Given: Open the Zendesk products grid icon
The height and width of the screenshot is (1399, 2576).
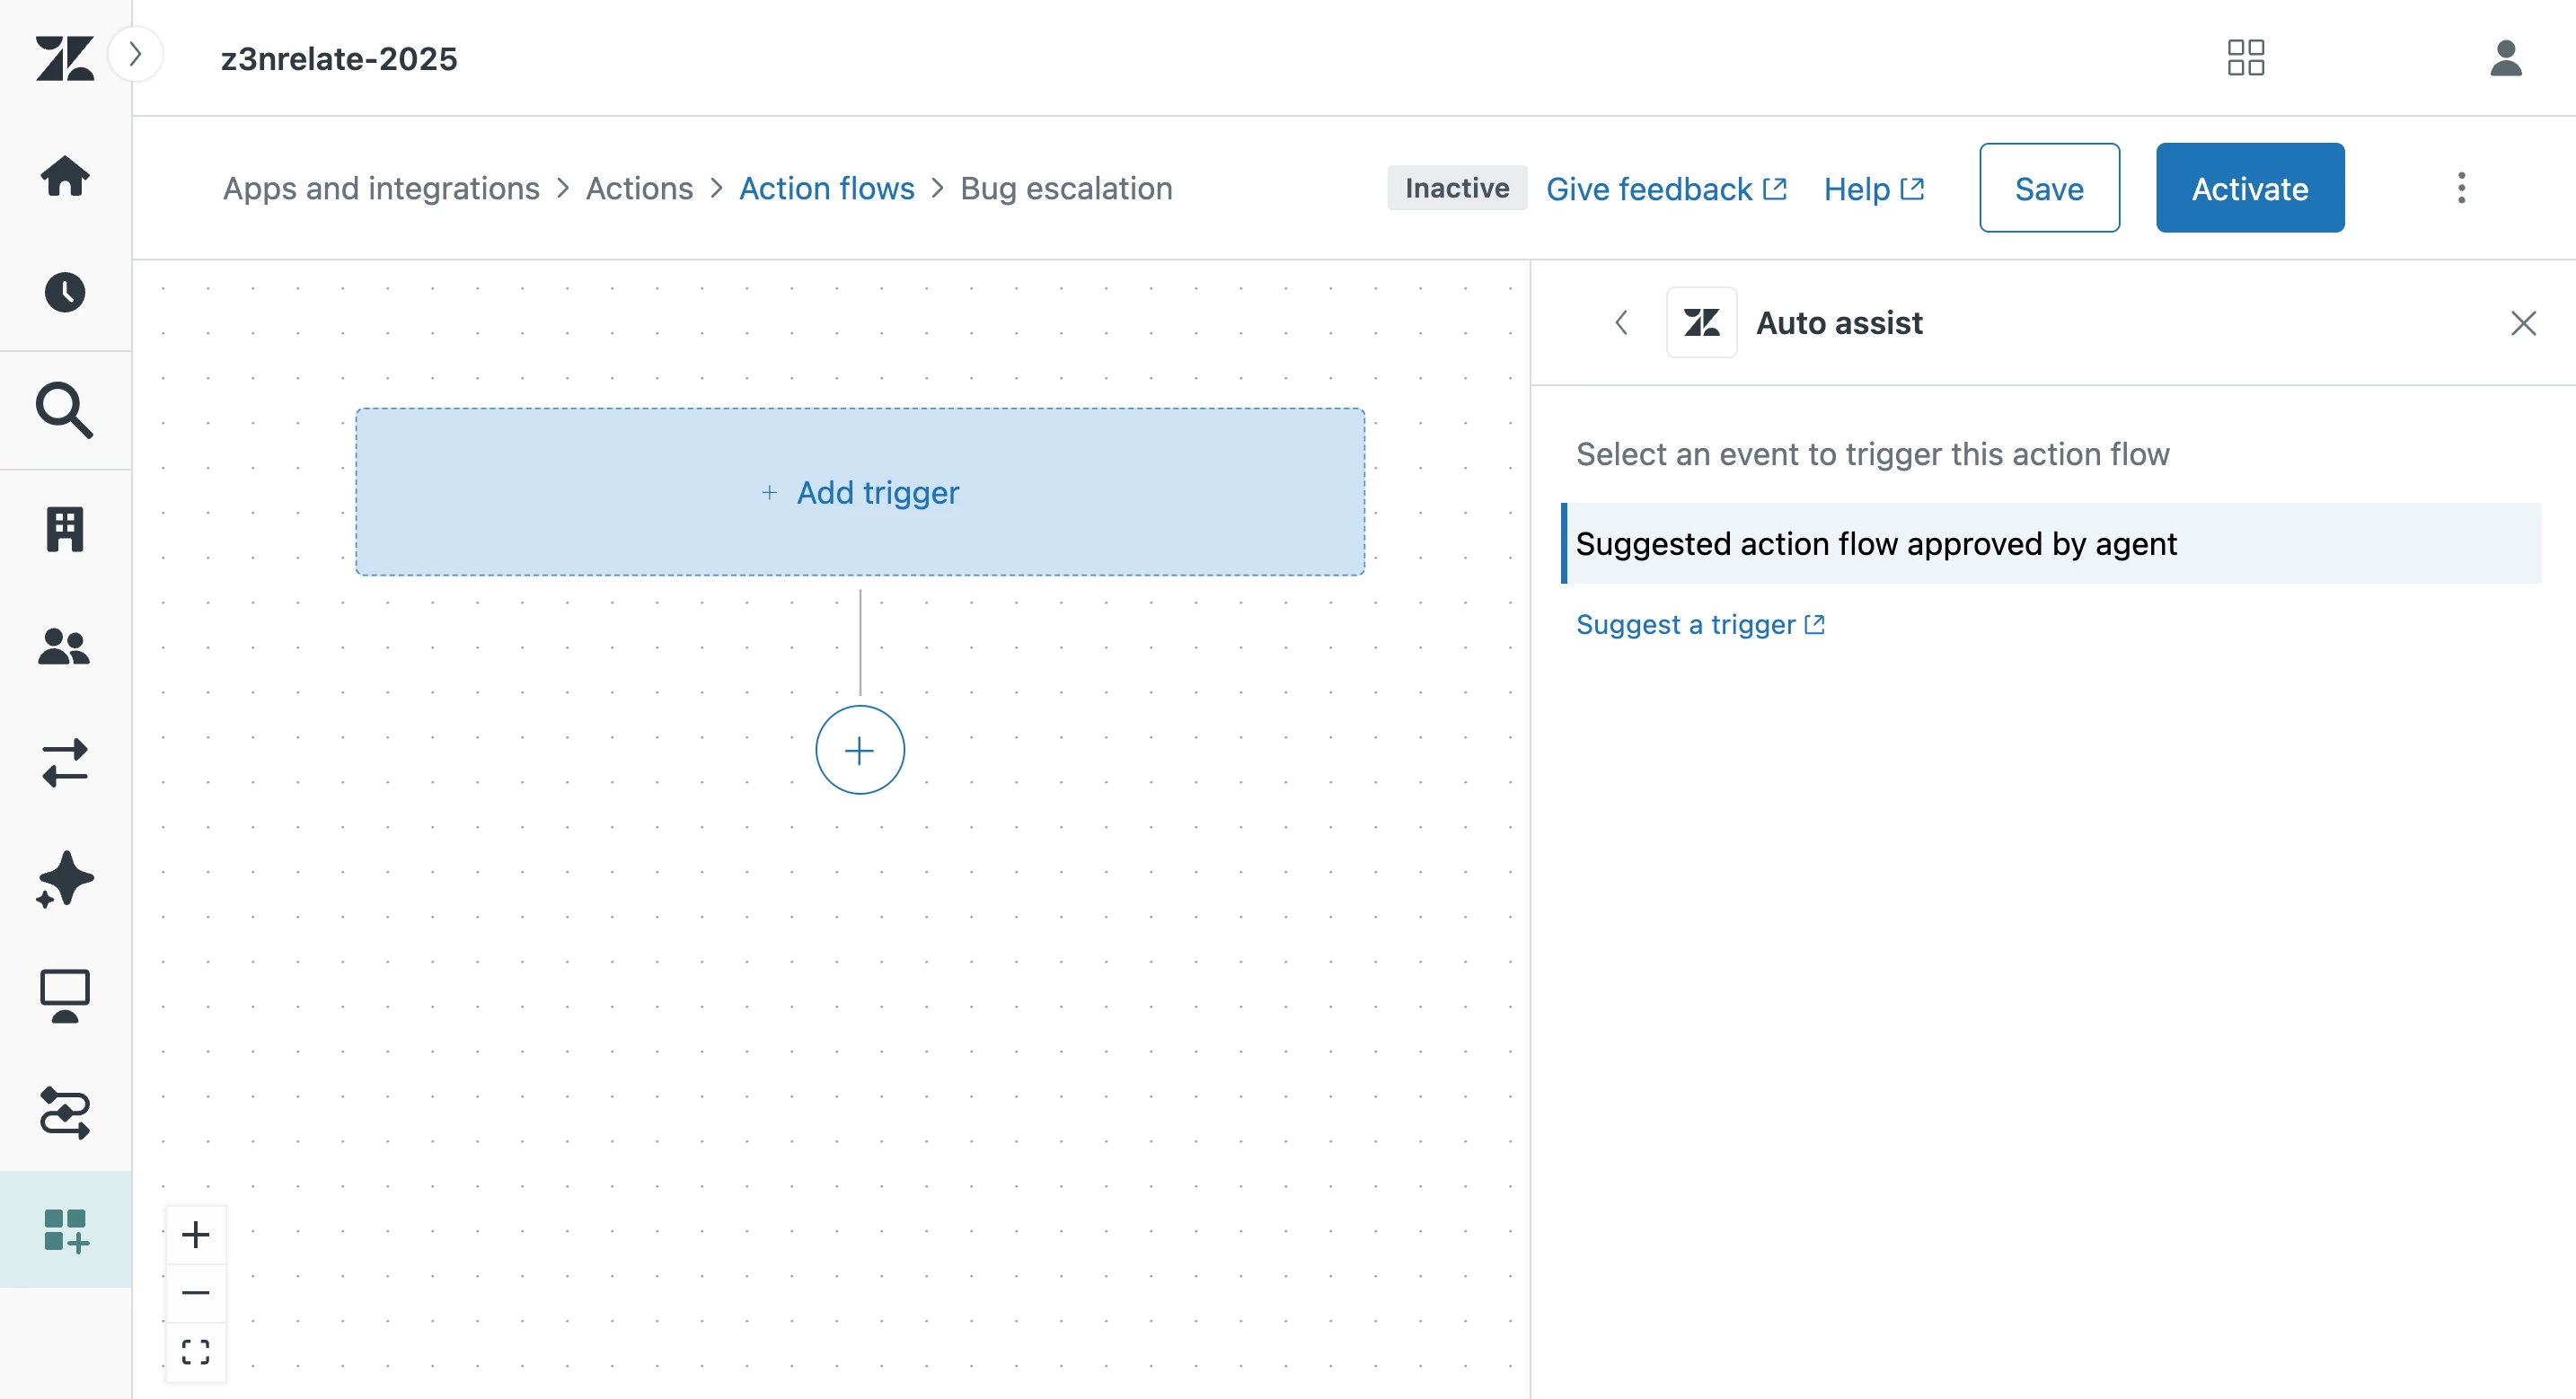Looking at the screenshot, I should (x=2245, y=58).
